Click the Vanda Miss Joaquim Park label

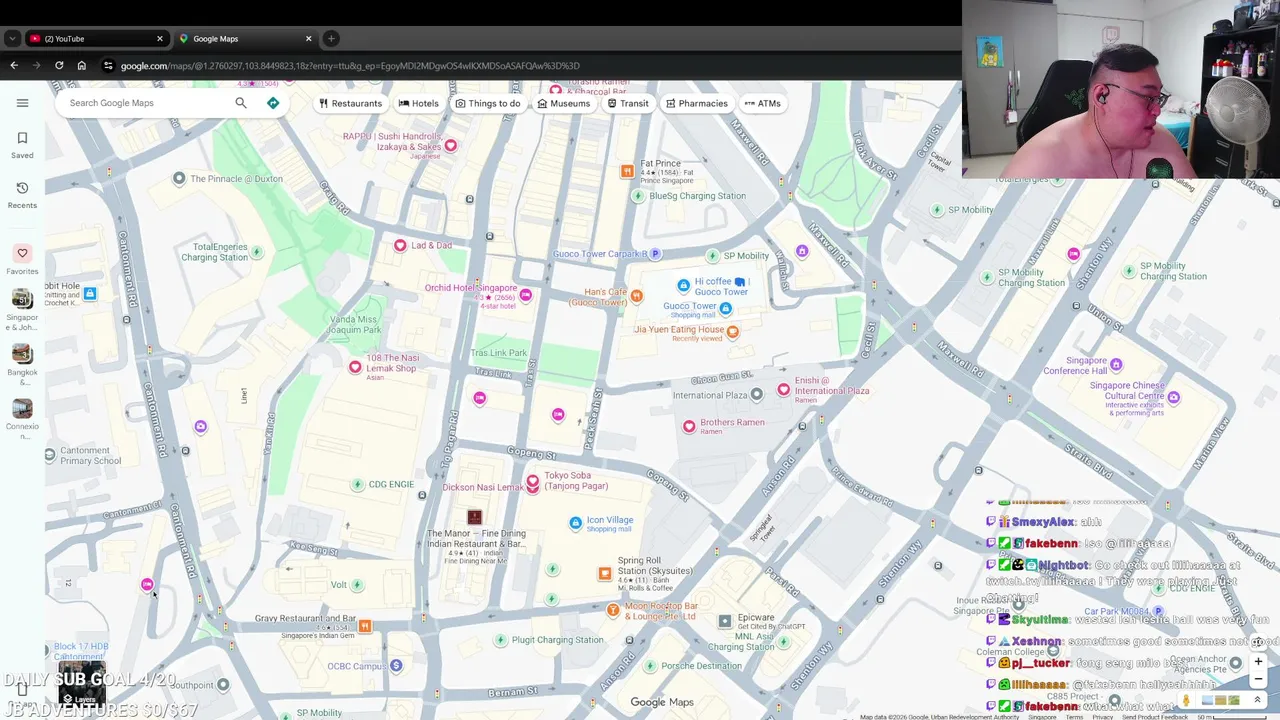point(355,324)
